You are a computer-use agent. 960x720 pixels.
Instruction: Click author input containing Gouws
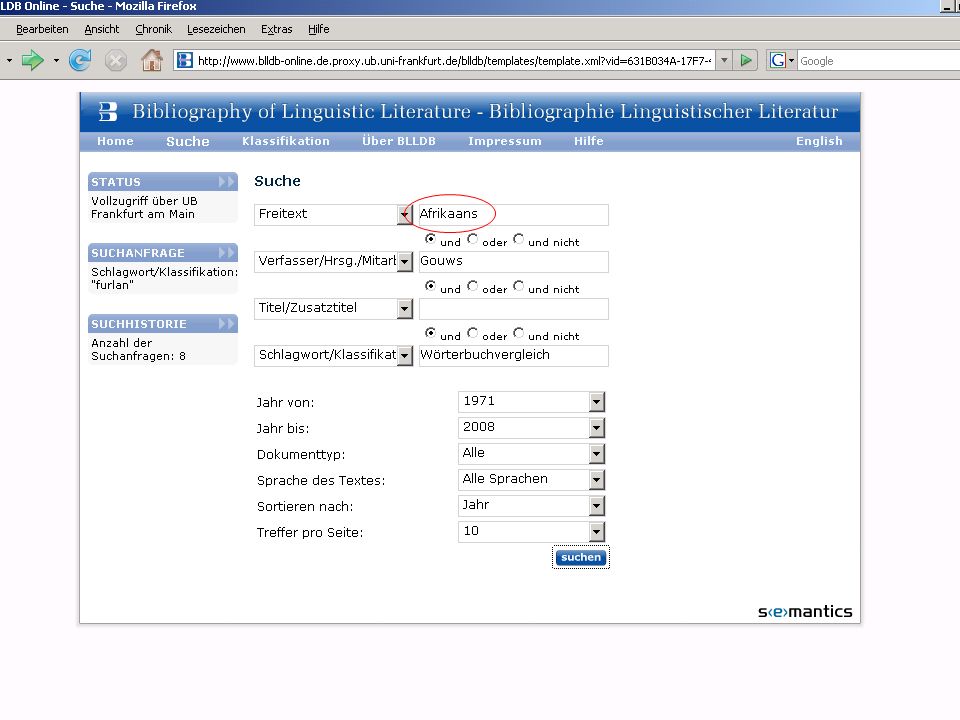(x=514, y=262)
